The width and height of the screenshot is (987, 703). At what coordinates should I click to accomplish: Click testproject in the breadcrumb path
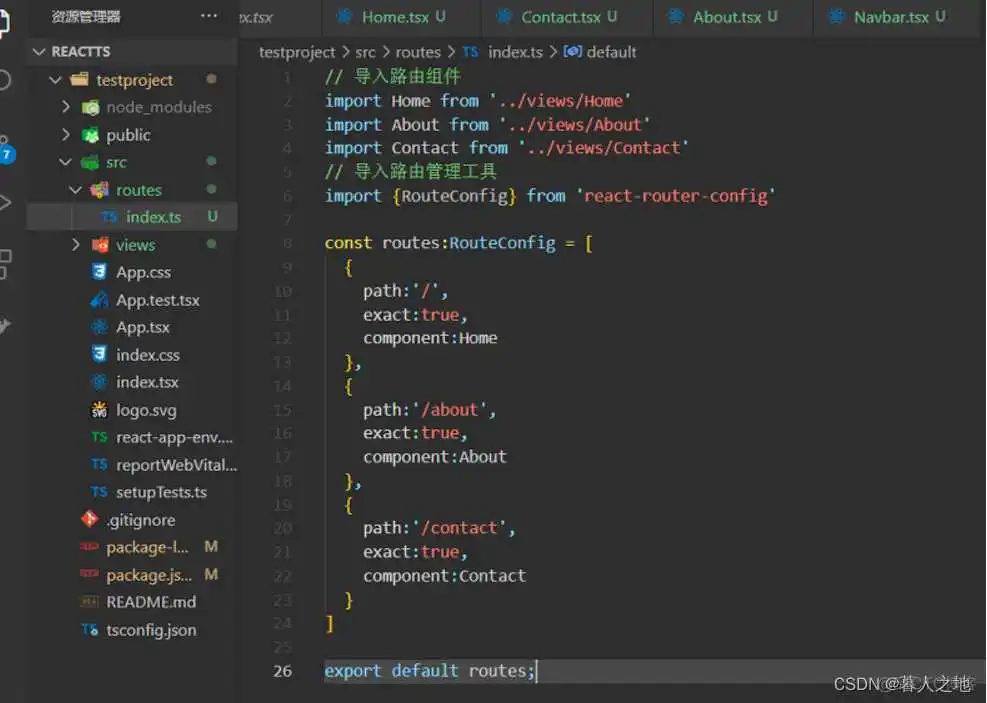click(x=296, y=52)
